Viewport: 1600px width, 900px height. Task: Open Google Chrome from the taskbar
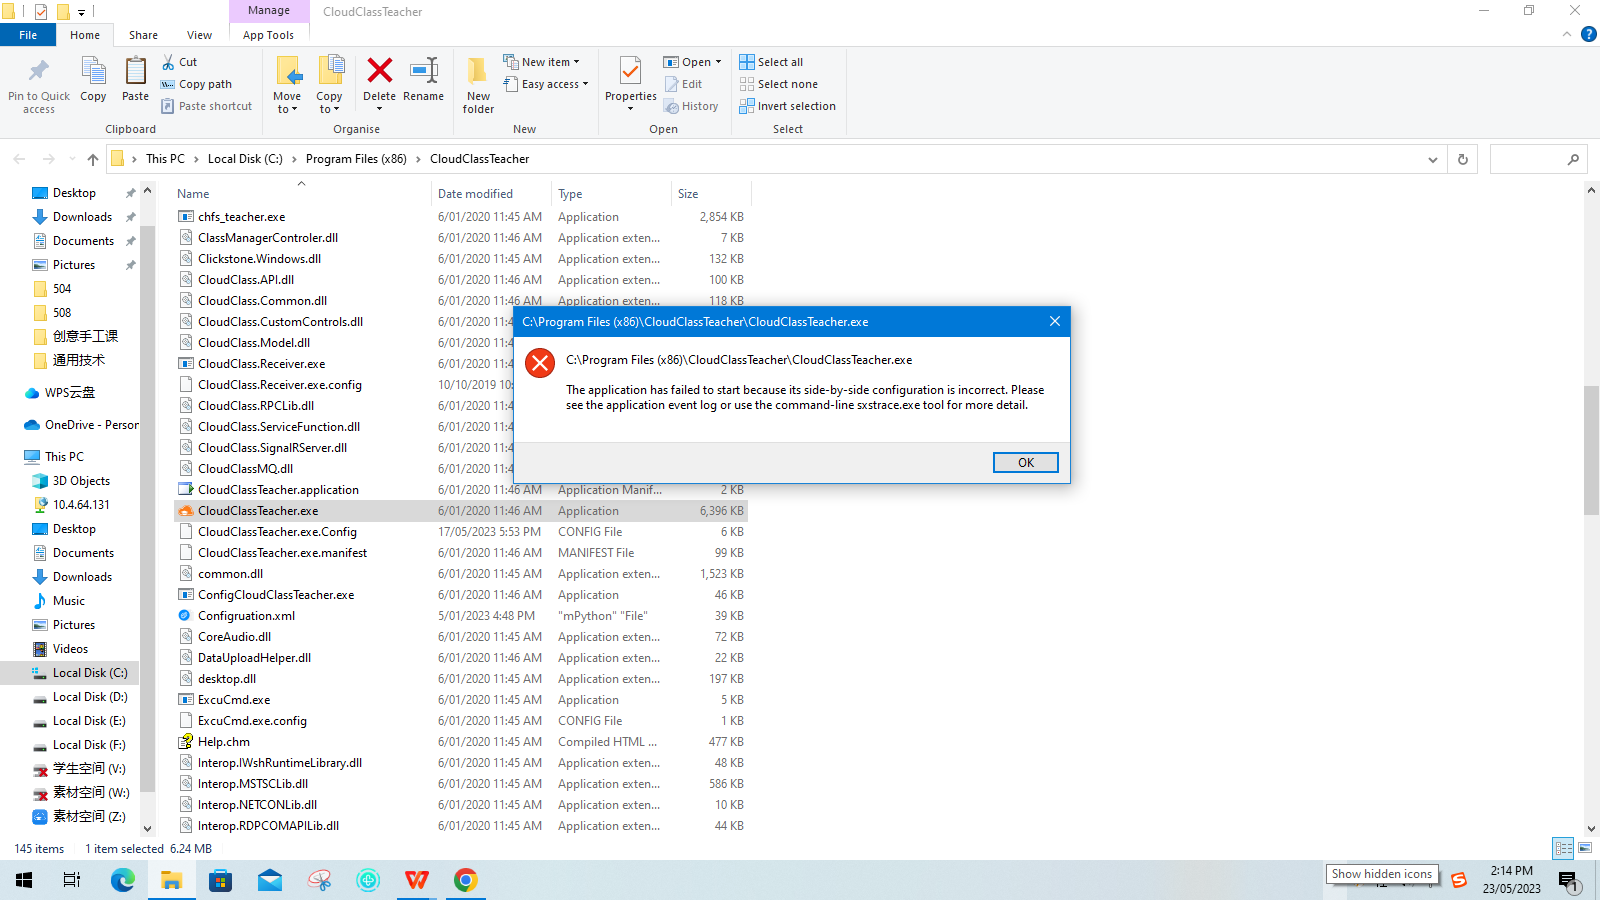465,880
